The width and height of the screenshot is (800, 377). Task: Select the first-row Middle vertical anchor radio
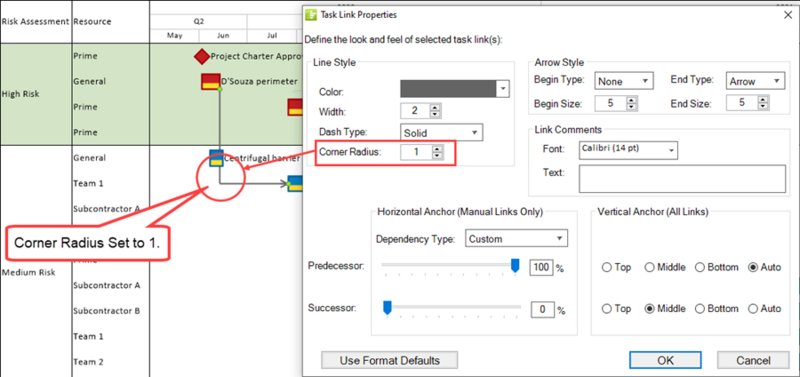pos(649,267)
